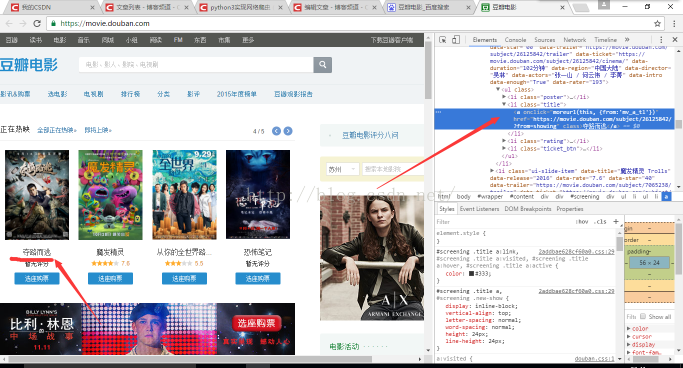Image resolution: width=683 pixels, height=368 pixels.
Task: Enable the Show all computed styles checkbox
Action: [x=642, y=316]
